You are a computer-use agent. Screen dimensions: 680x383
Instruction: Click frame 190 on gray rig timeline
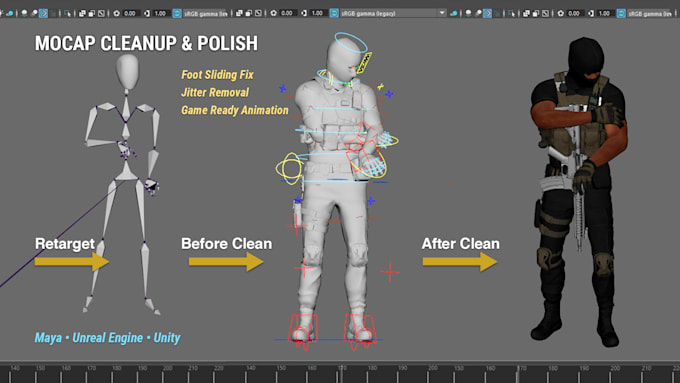[x=402, y=368]
